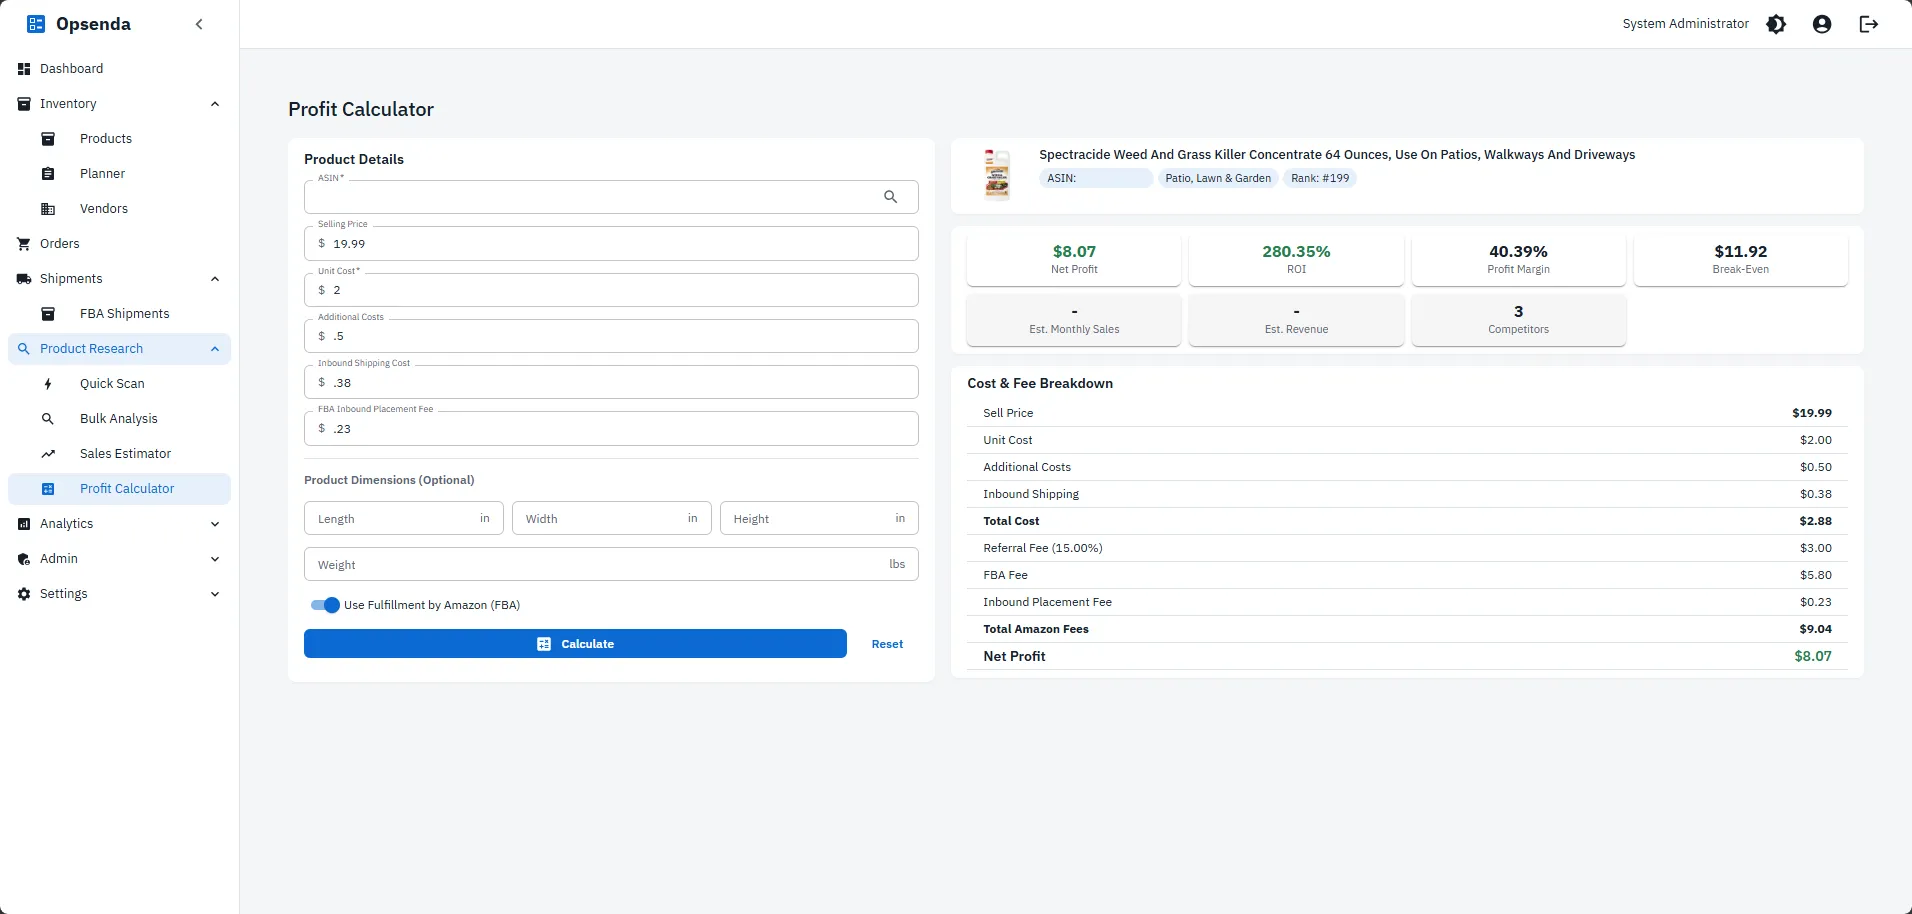Click the Vendors building icon
The width and height of the screenshot is (1912, 914).
(48, 209)
